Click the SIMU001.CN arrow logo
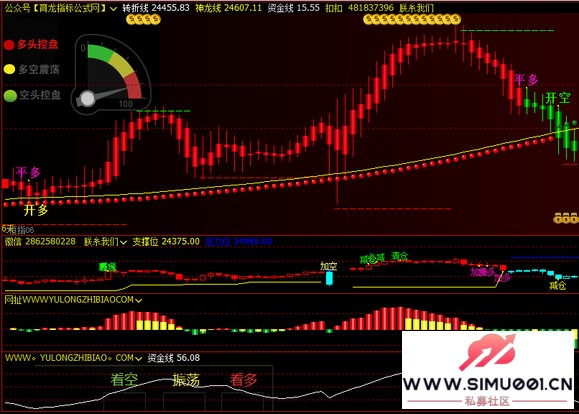 coord(487,352)
